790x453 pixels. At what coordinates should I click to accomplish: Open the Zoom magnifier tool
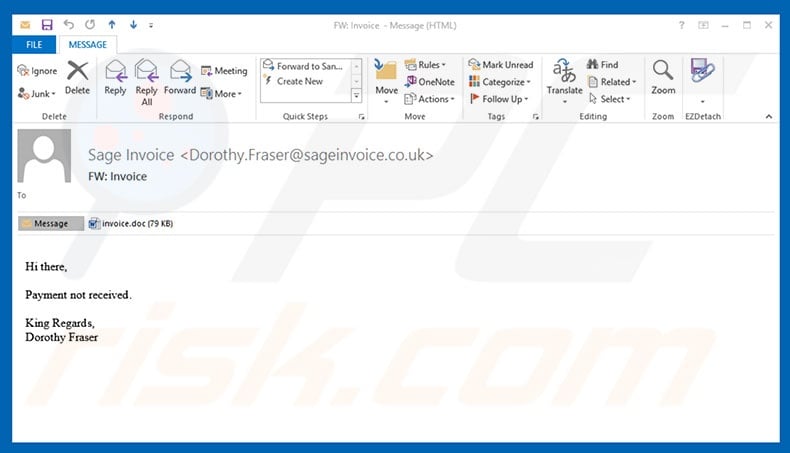coord(663,78)
